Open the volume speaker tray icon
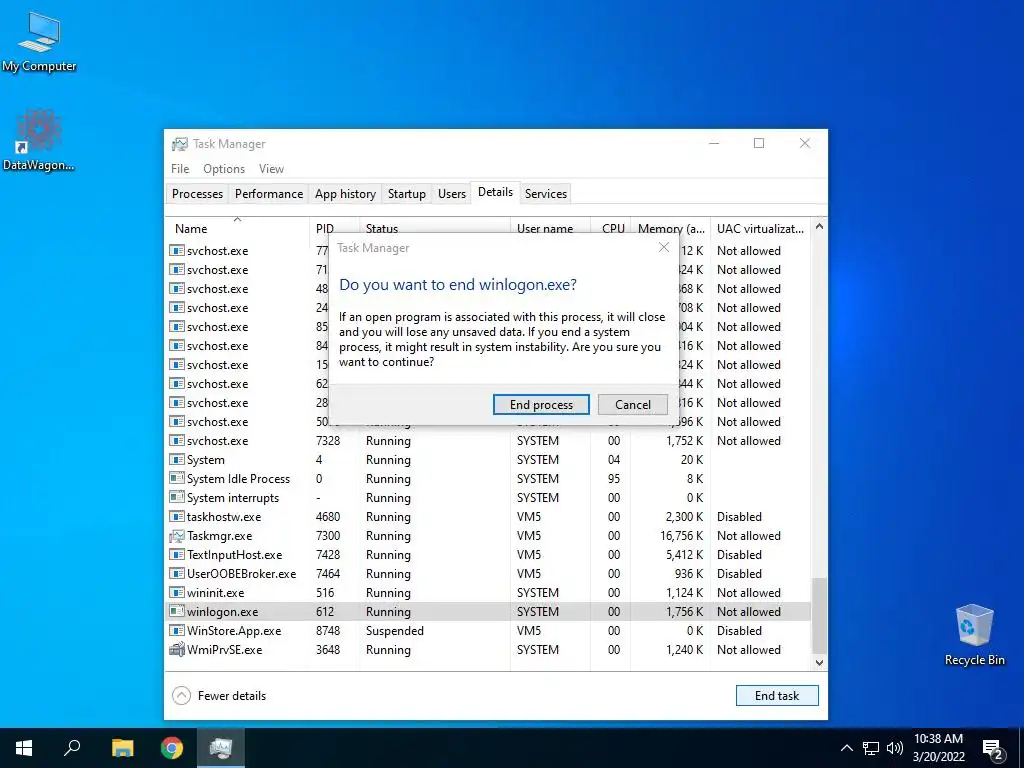Image resolution: width=1024 pixels, height=768 pixels. [895, 748]
